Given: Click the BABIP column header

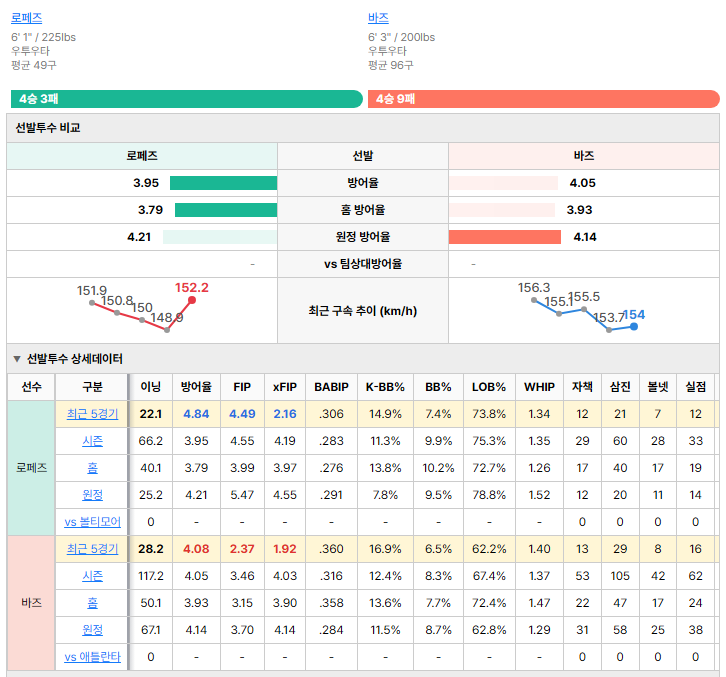Looking at the screenshot, I should click(x=332, y=387).
